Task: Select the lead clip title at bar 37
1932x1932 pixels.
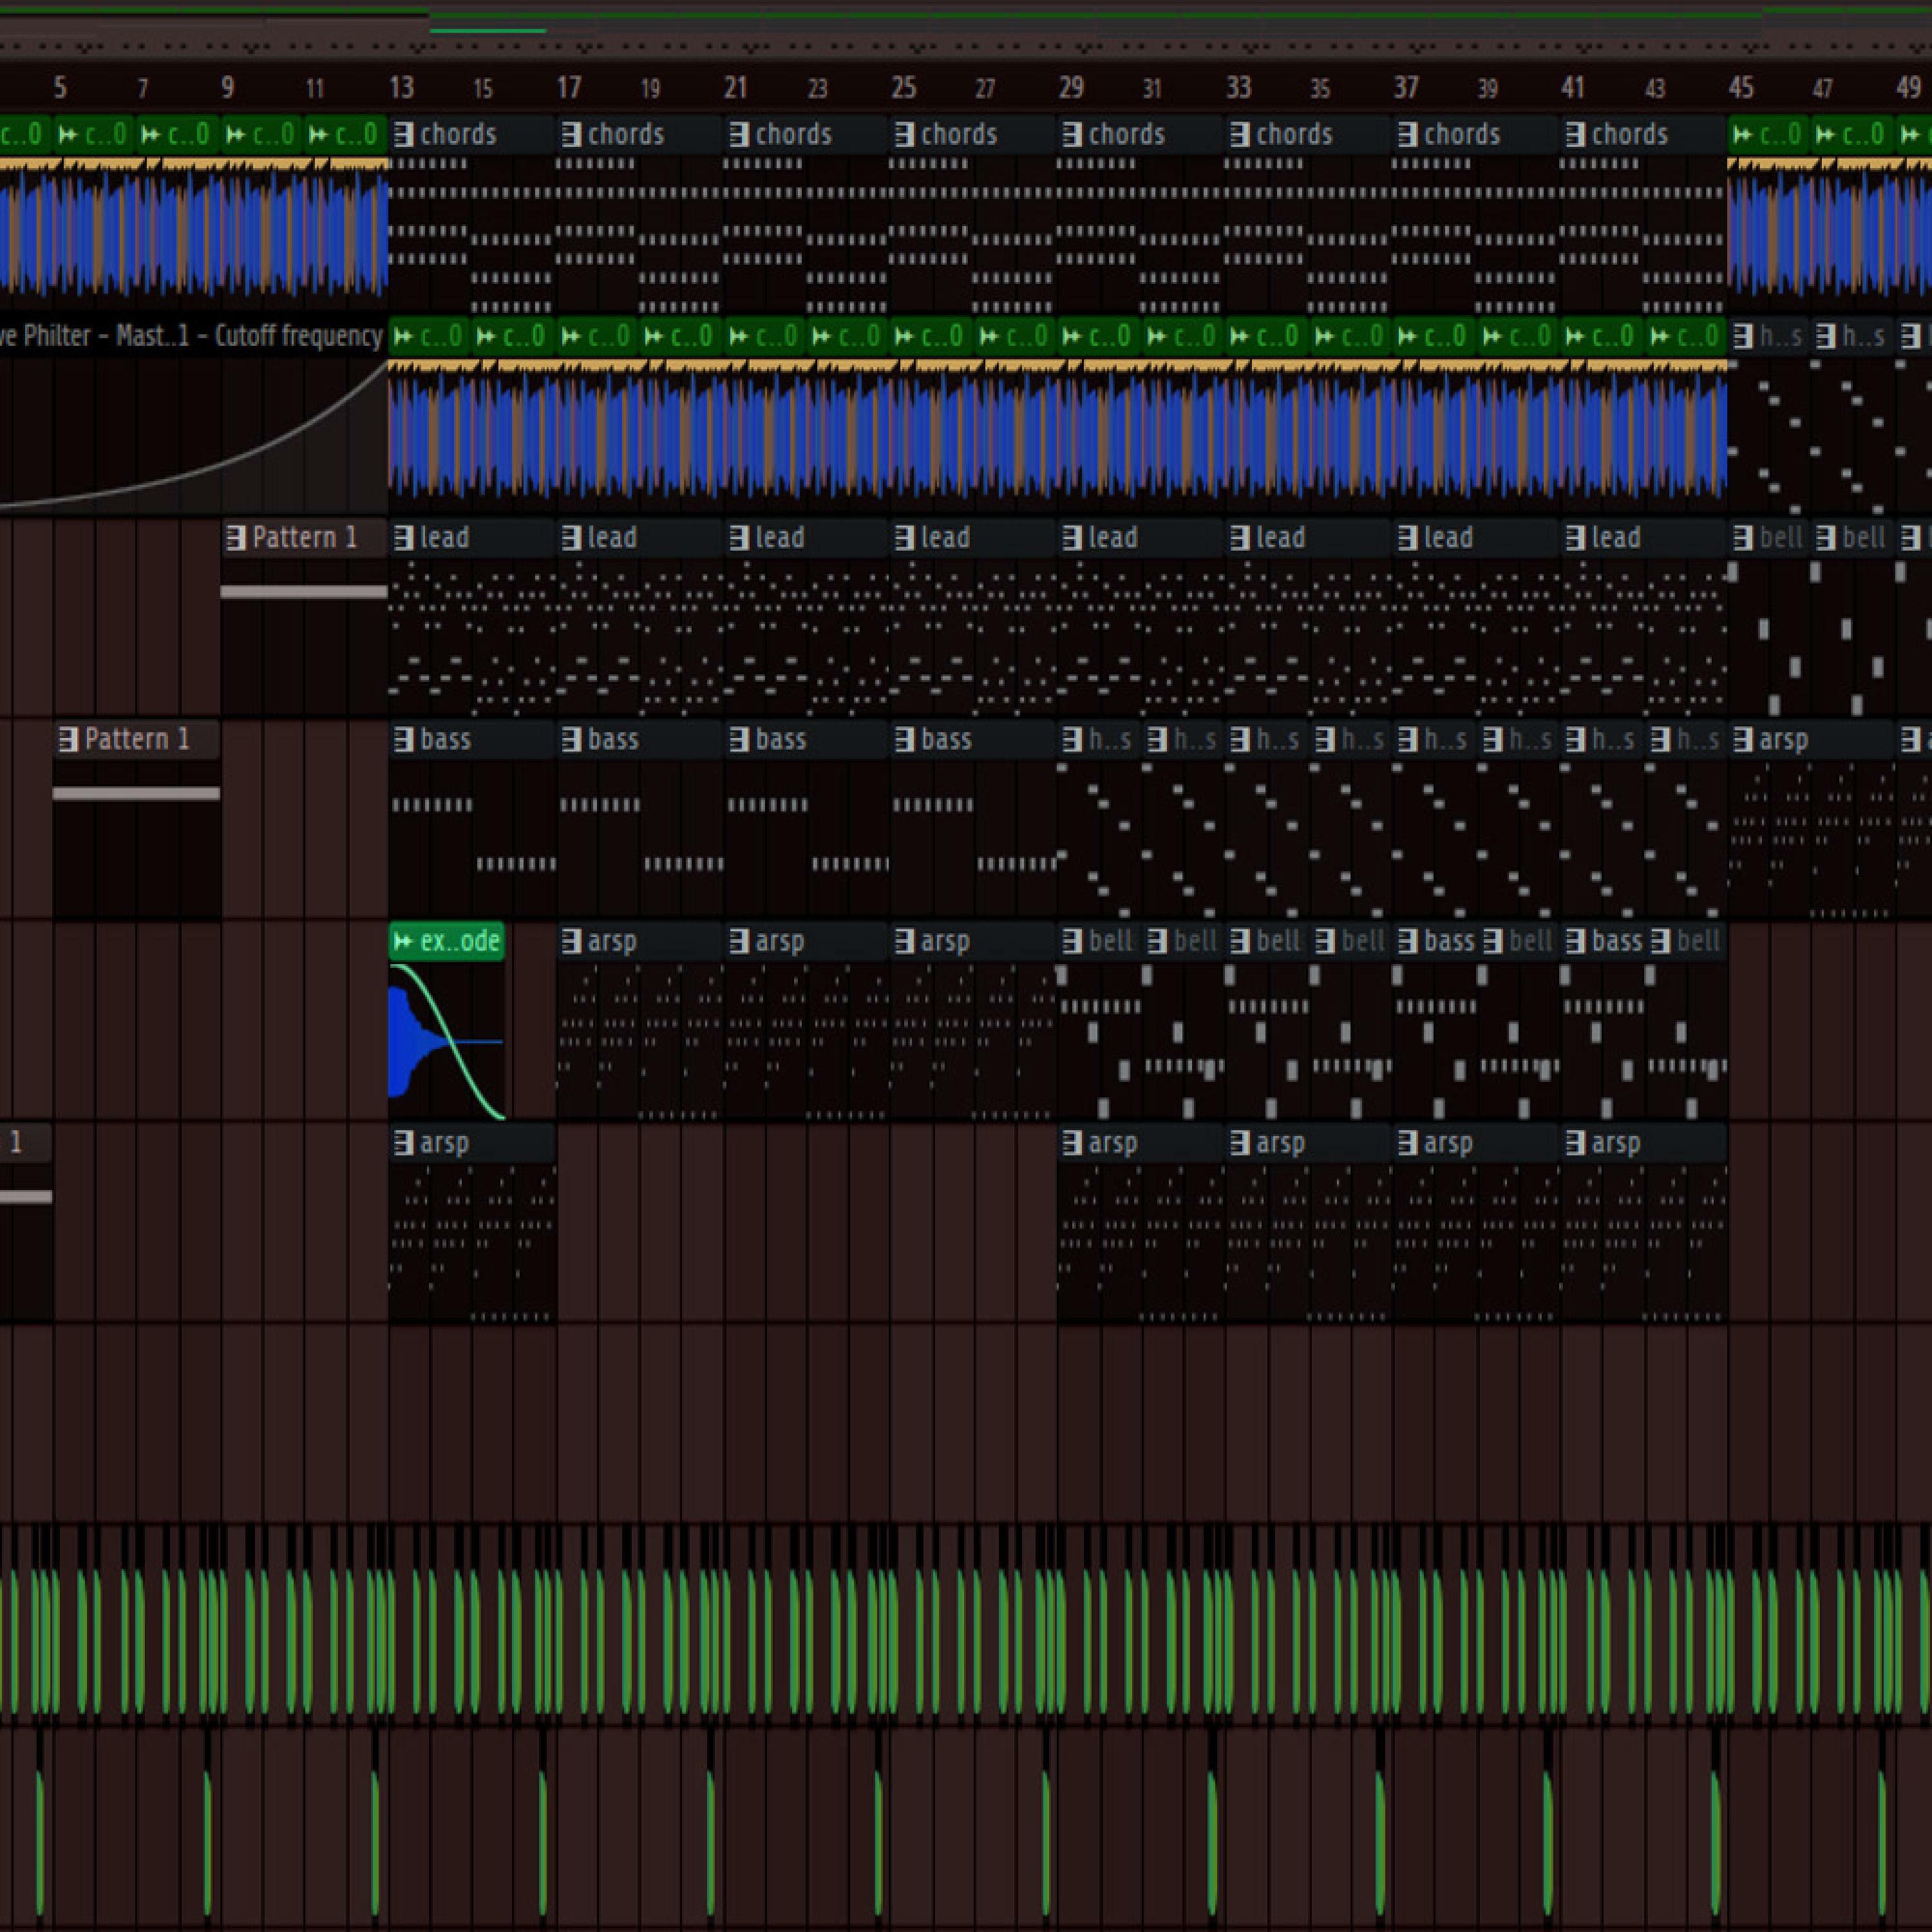Action: (x=1448, y=538)
